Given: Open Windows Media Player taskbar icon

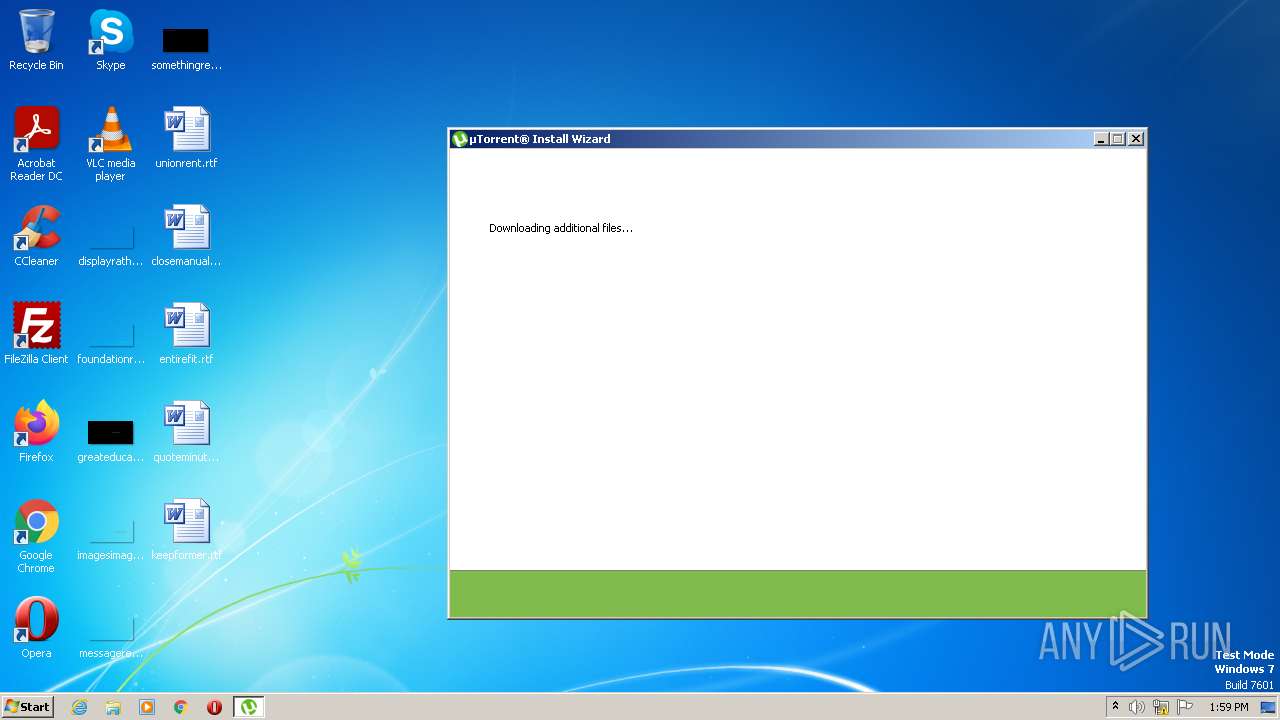Looking at the screenshot, I should (x=147, y=707).
